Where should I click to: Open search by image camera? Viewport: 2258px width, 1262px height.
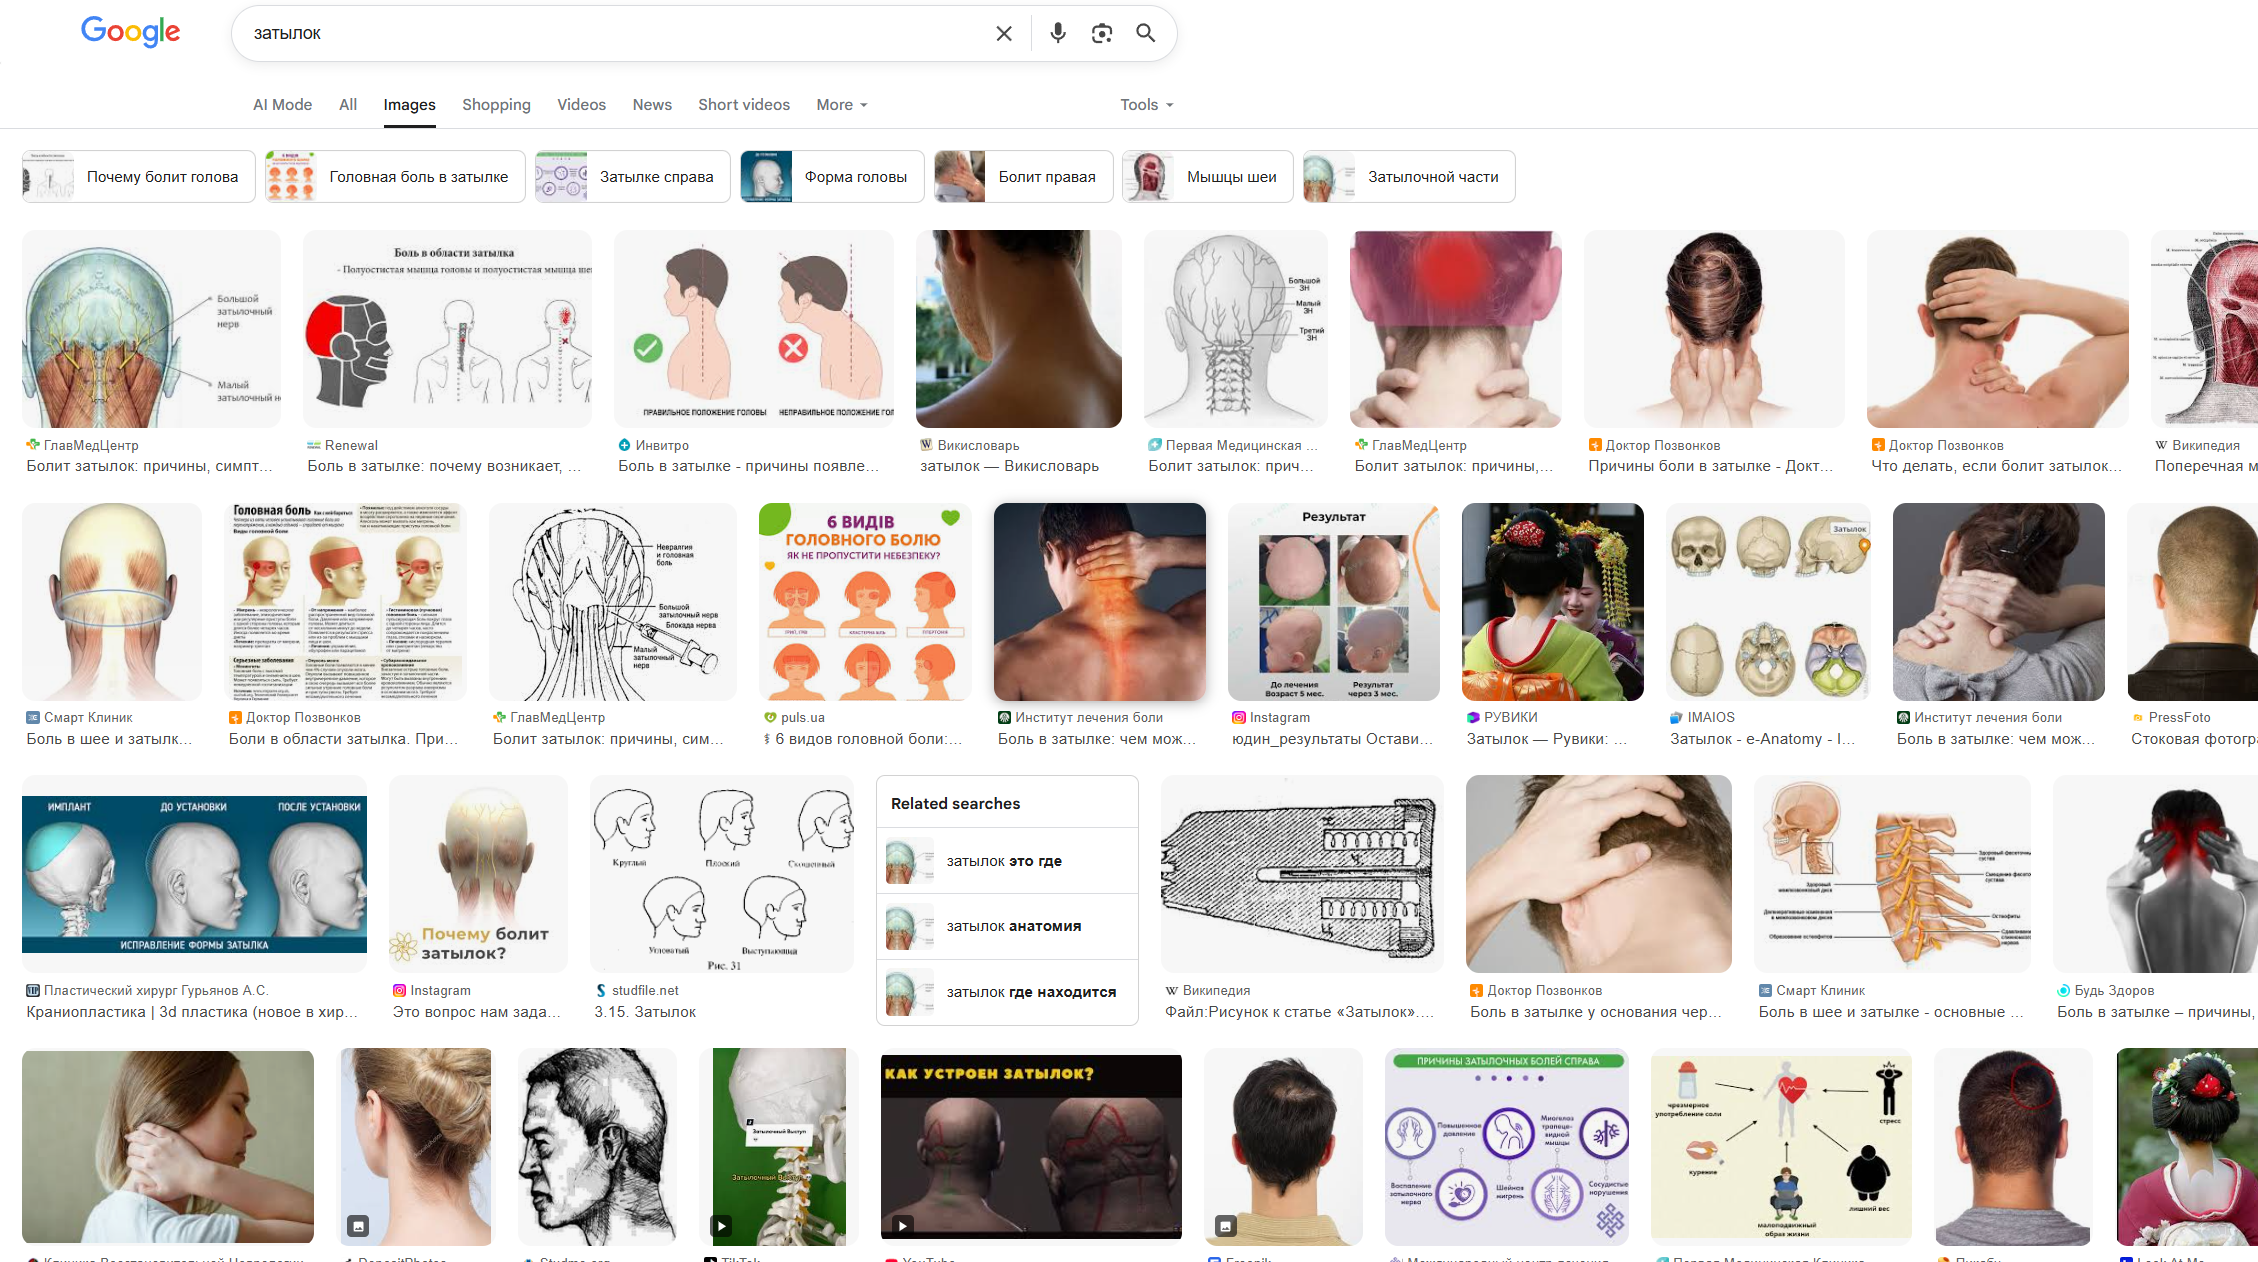pos(1101,34)
